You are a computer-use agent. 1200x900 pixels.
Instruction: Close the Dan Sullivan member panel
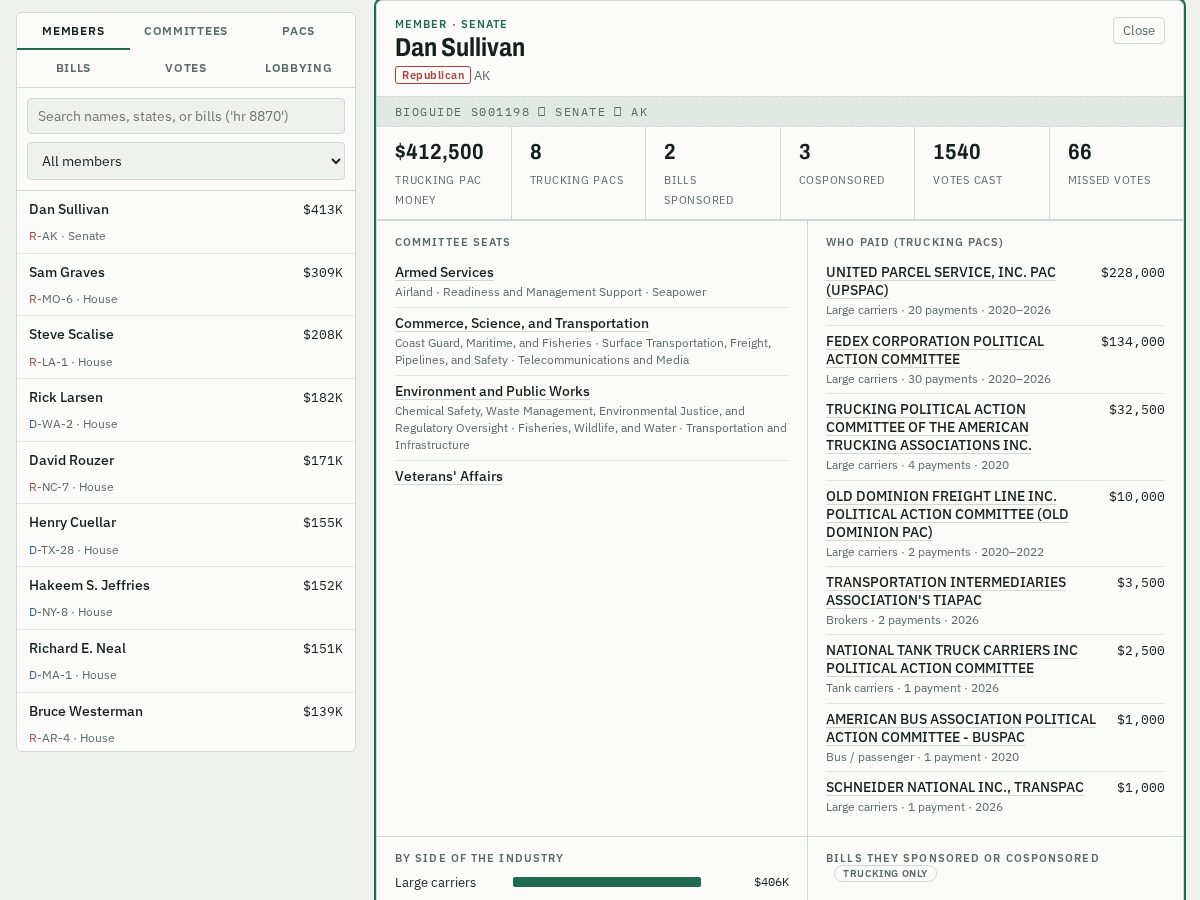[1138, 30]
